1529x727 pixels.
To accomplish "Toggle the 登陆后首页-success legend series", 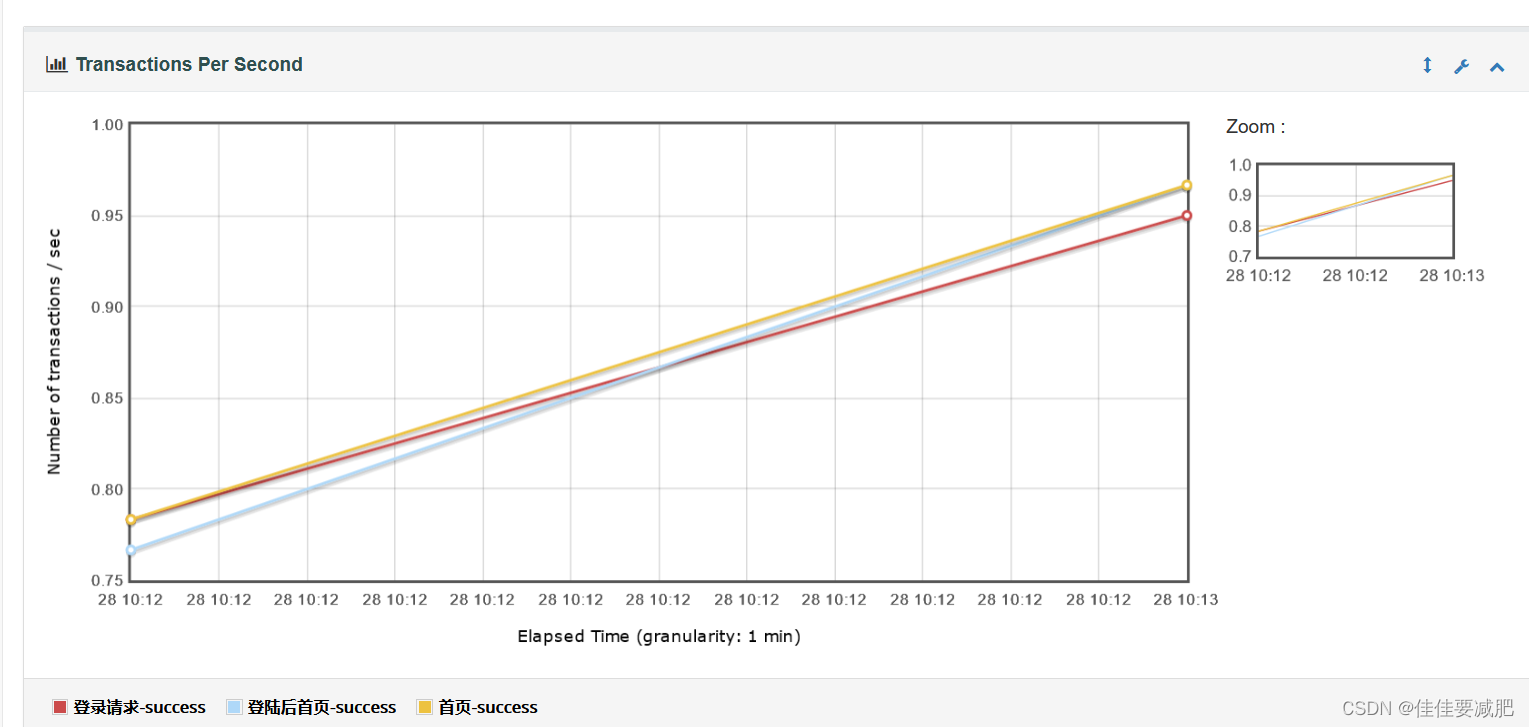I will pyautogui.click(x=312, y=707).
